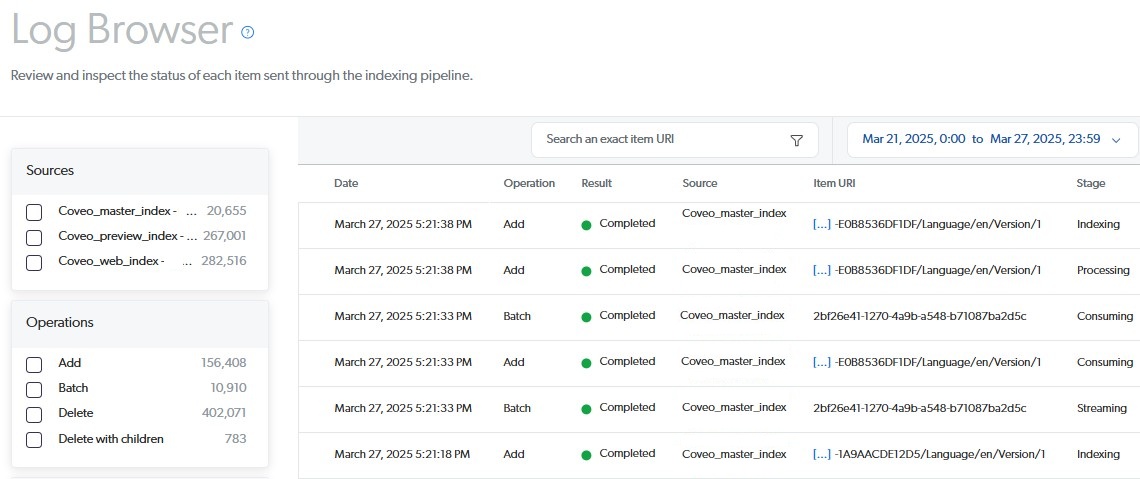Click Batch operation cell in the Streaming row
Screen dimensions: 1140x479
[x=517, y=408]
